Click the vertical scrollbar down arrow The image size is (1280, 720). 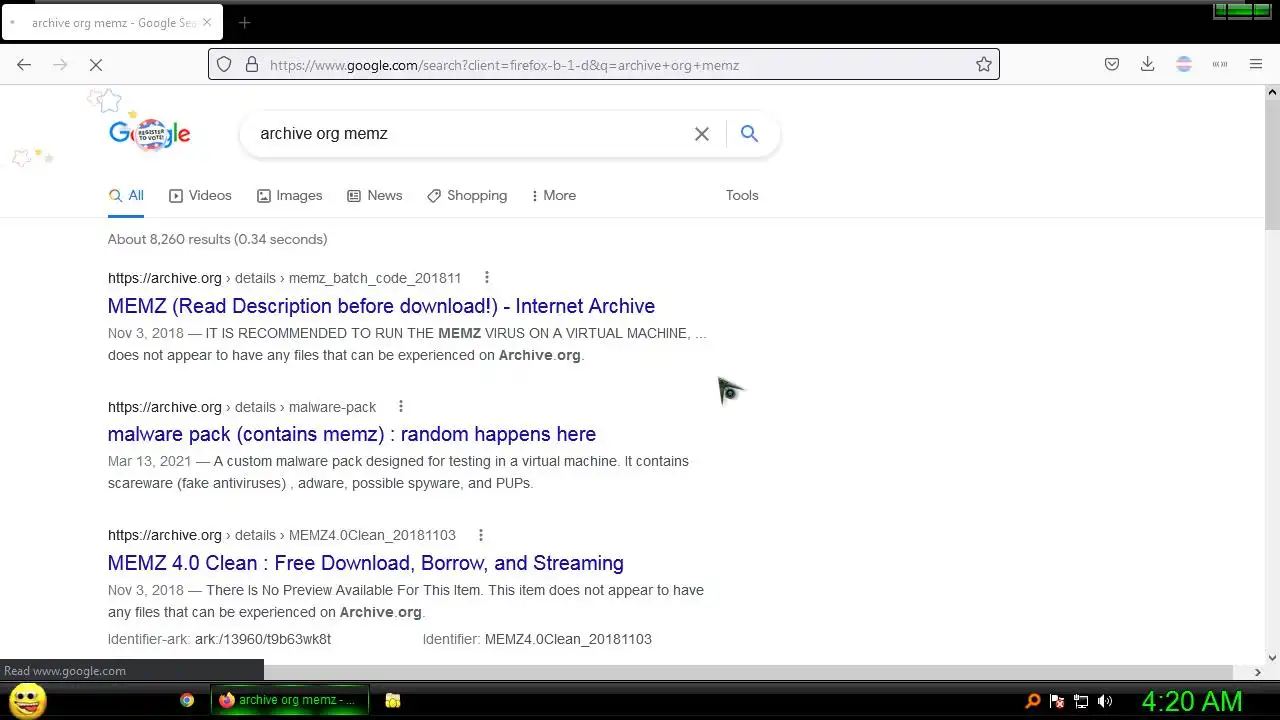(1272, 658)
